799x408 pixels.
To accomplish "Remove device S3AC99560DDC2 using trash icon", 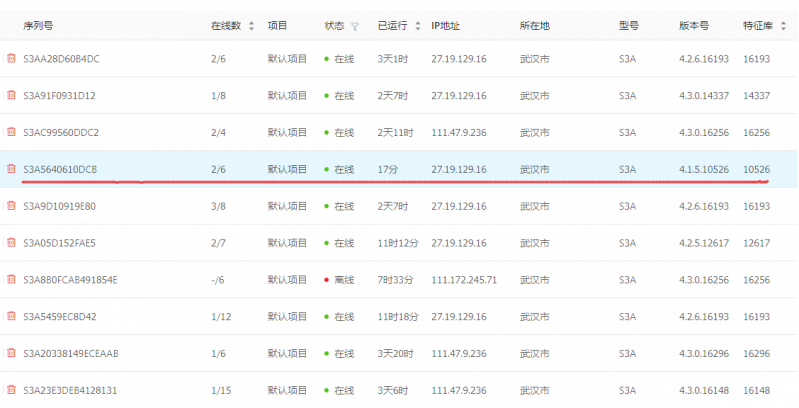I will (11, 132).
